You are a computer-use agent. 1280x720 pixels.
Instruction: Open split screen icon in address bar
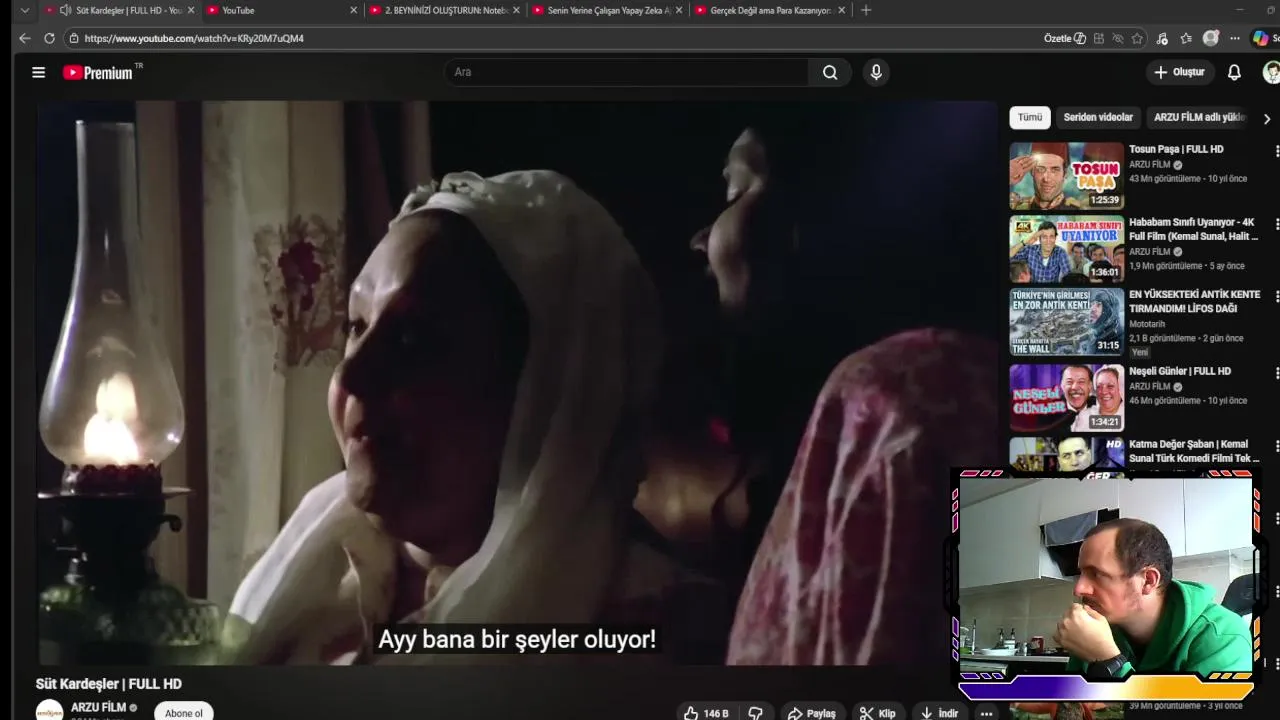(1099, 38)
